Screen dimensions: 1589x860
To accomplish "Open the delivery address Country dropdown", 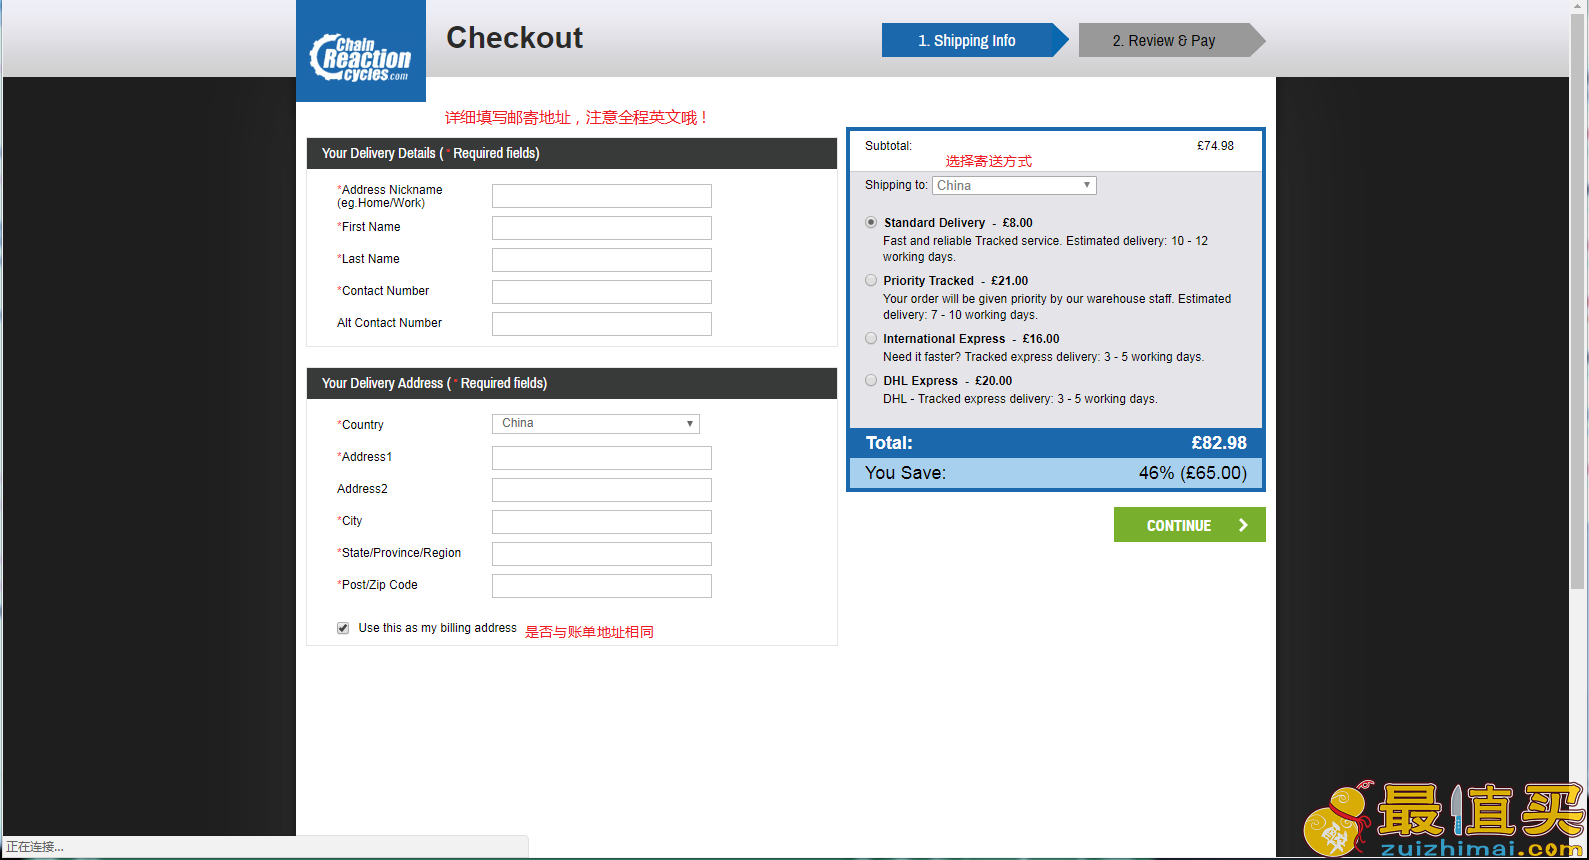I will coord(596,423).
